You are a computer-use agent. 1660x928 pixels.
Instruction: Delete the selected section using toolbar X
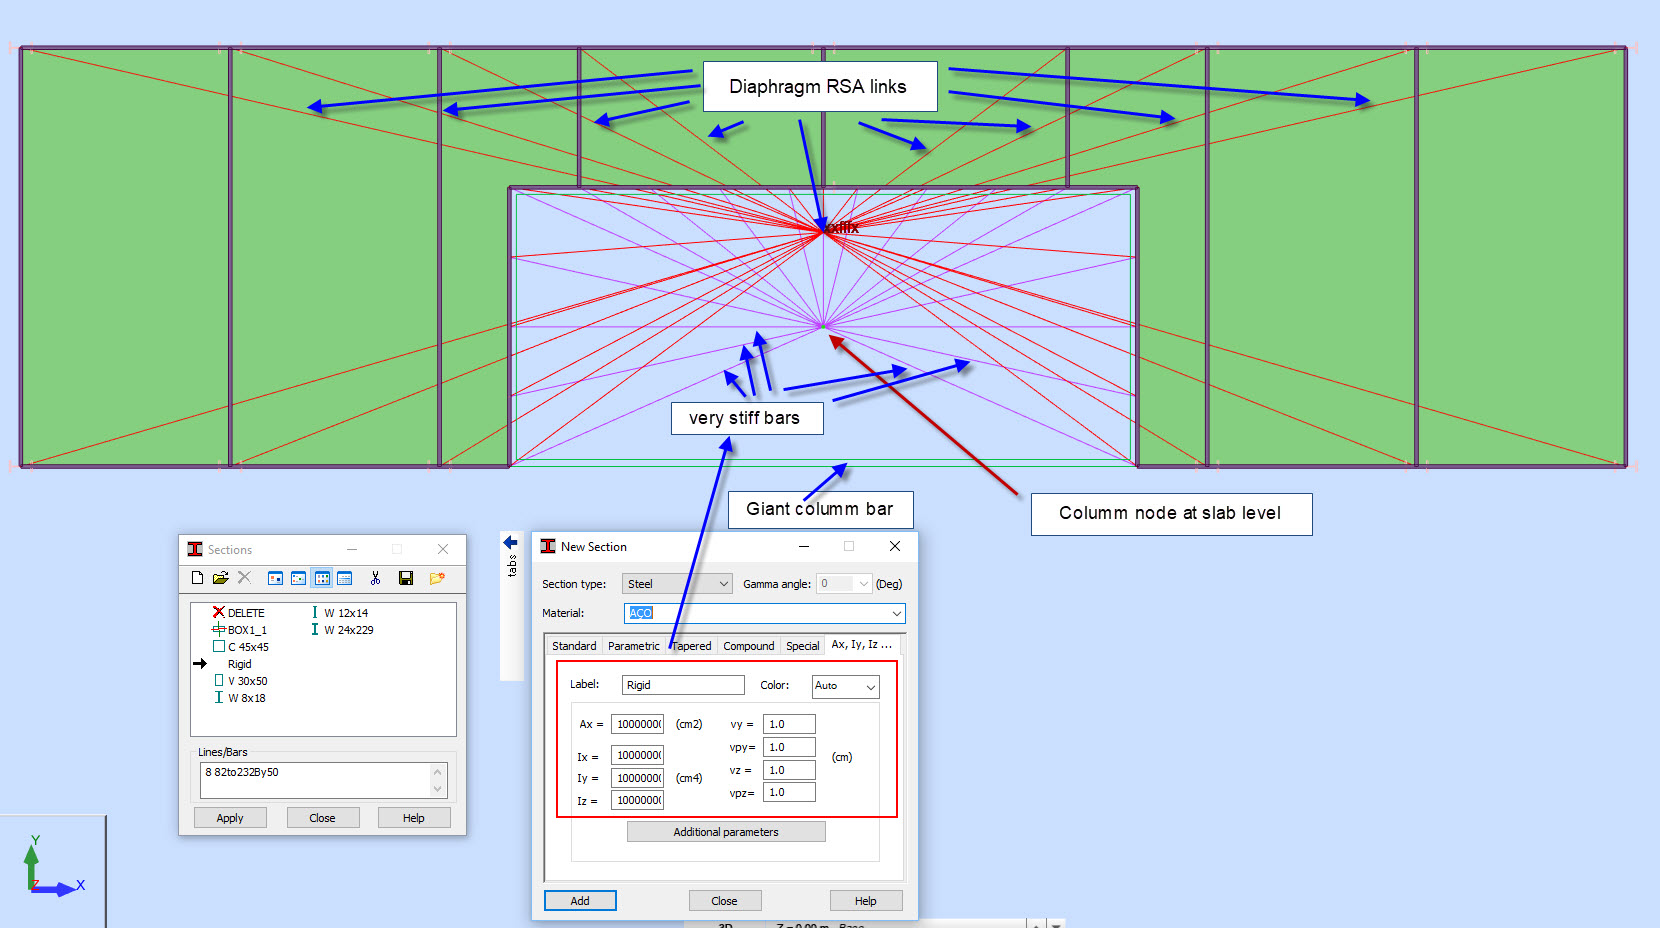[x=244, y=578]
